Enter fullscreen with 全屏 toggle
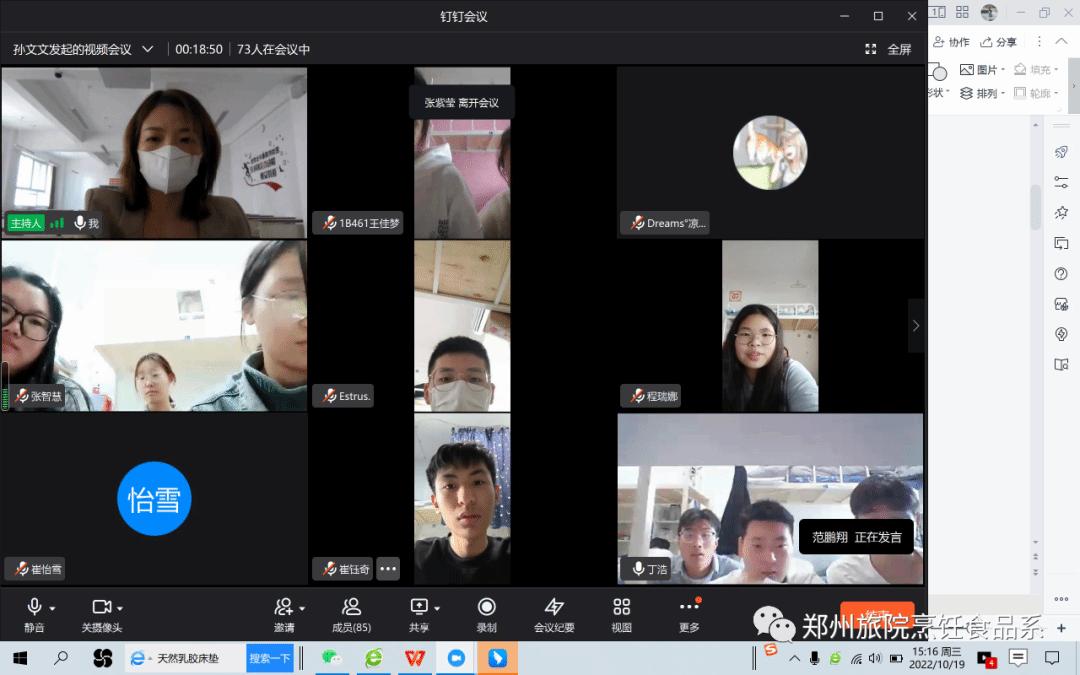This screenshot has width=1080, height=675. [x=889, y=49]
